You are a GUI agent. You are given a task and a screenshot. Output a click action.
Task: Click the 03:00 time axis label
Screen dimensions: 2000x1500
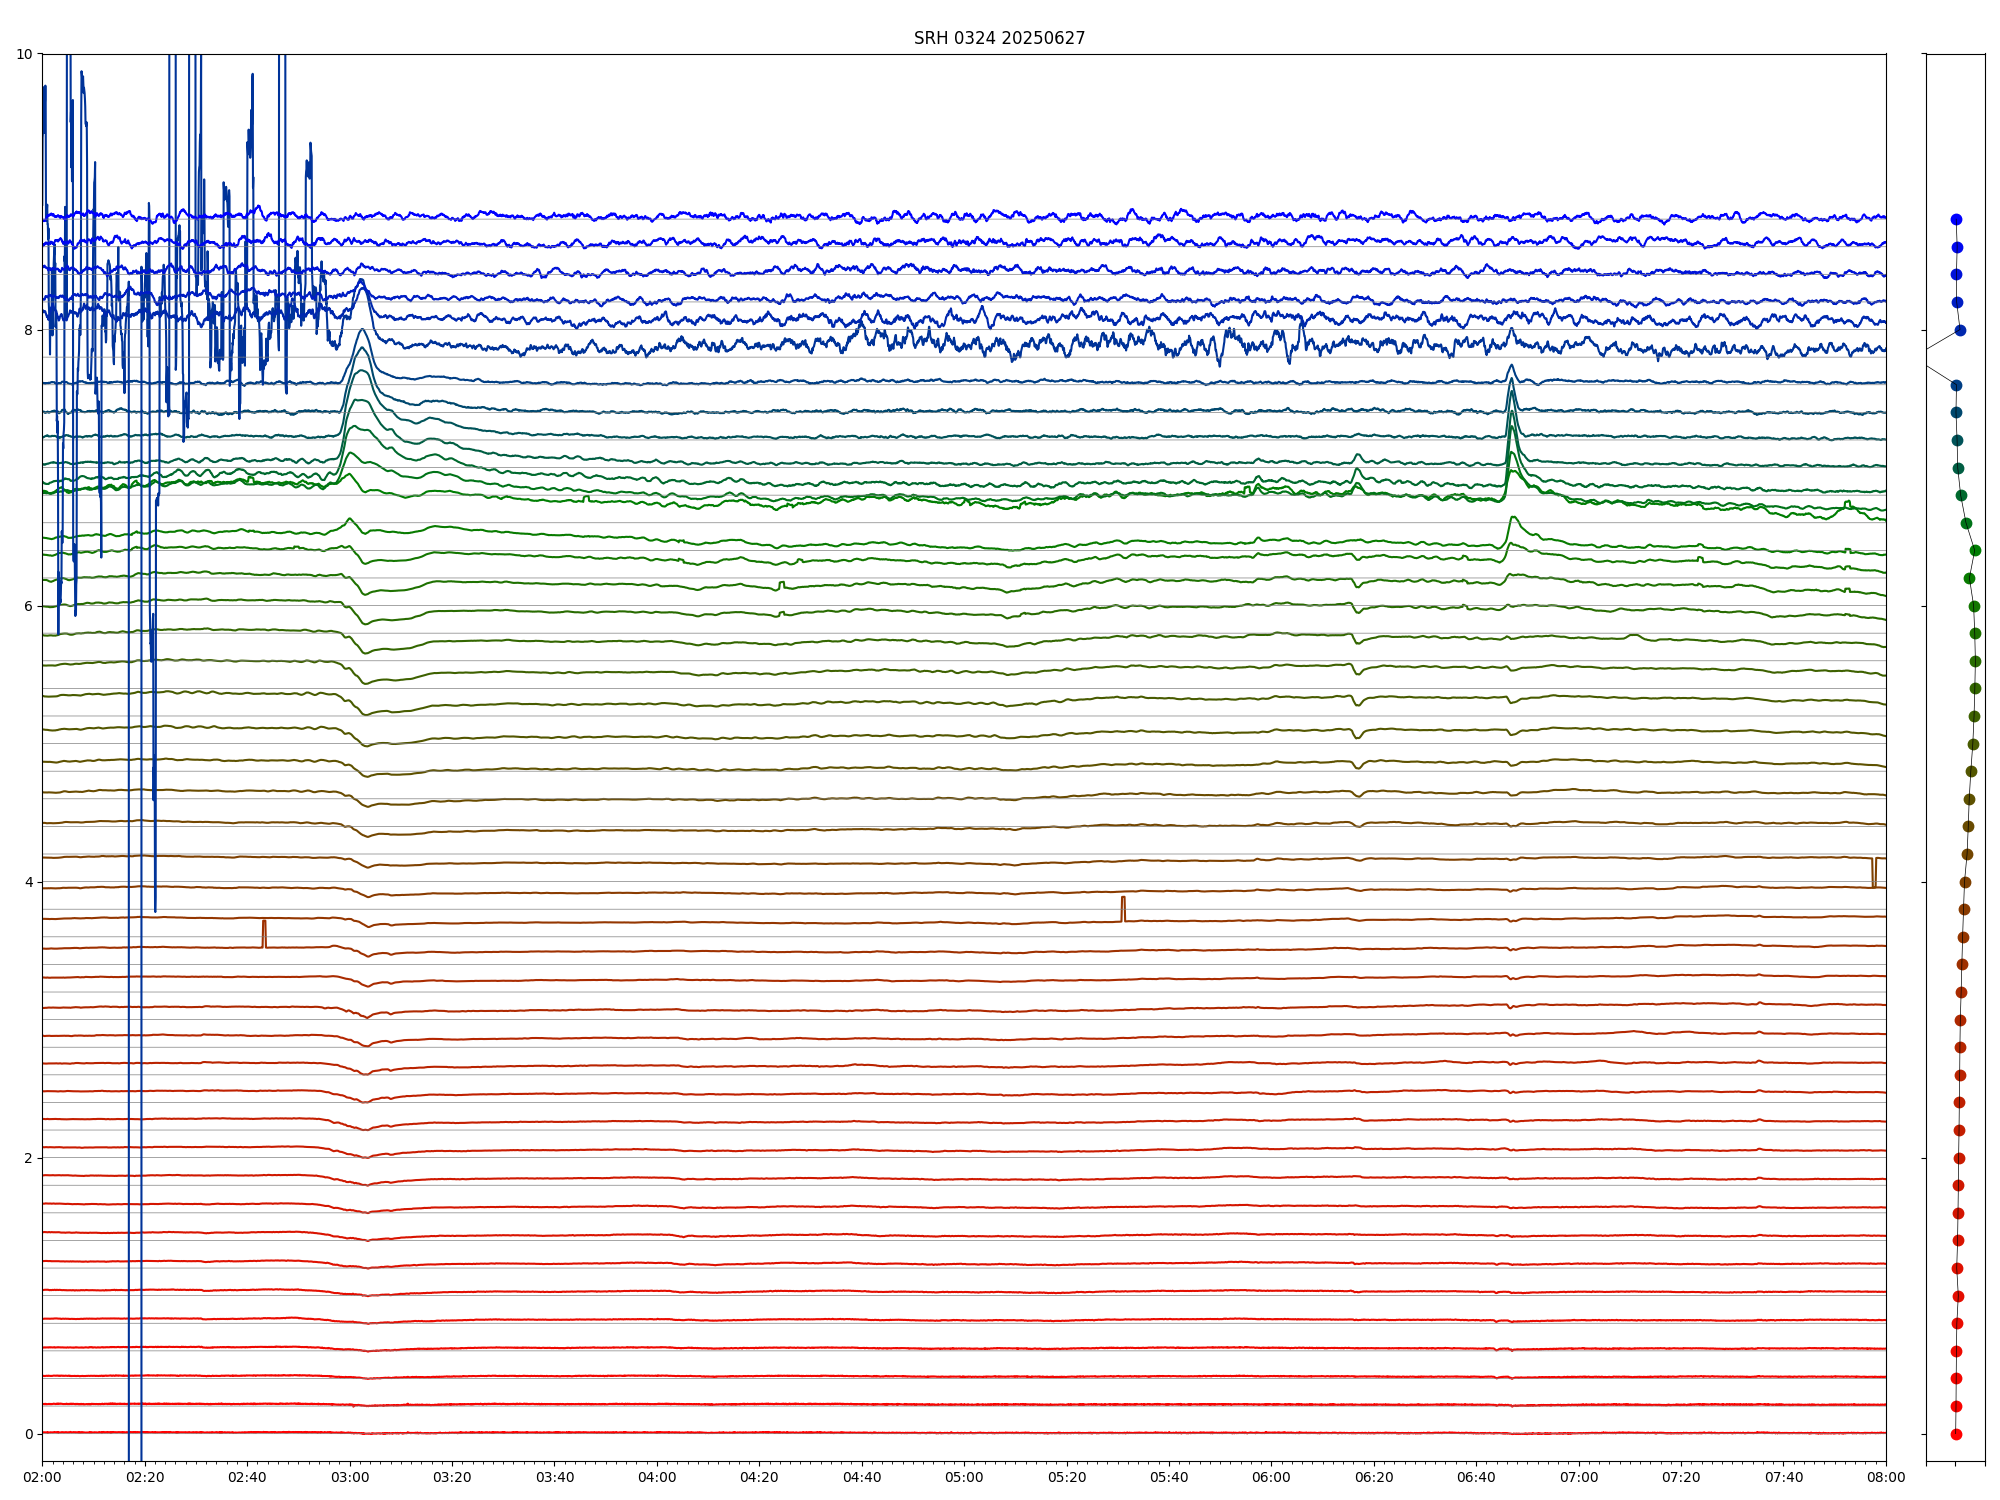[x=350, y=1477]
